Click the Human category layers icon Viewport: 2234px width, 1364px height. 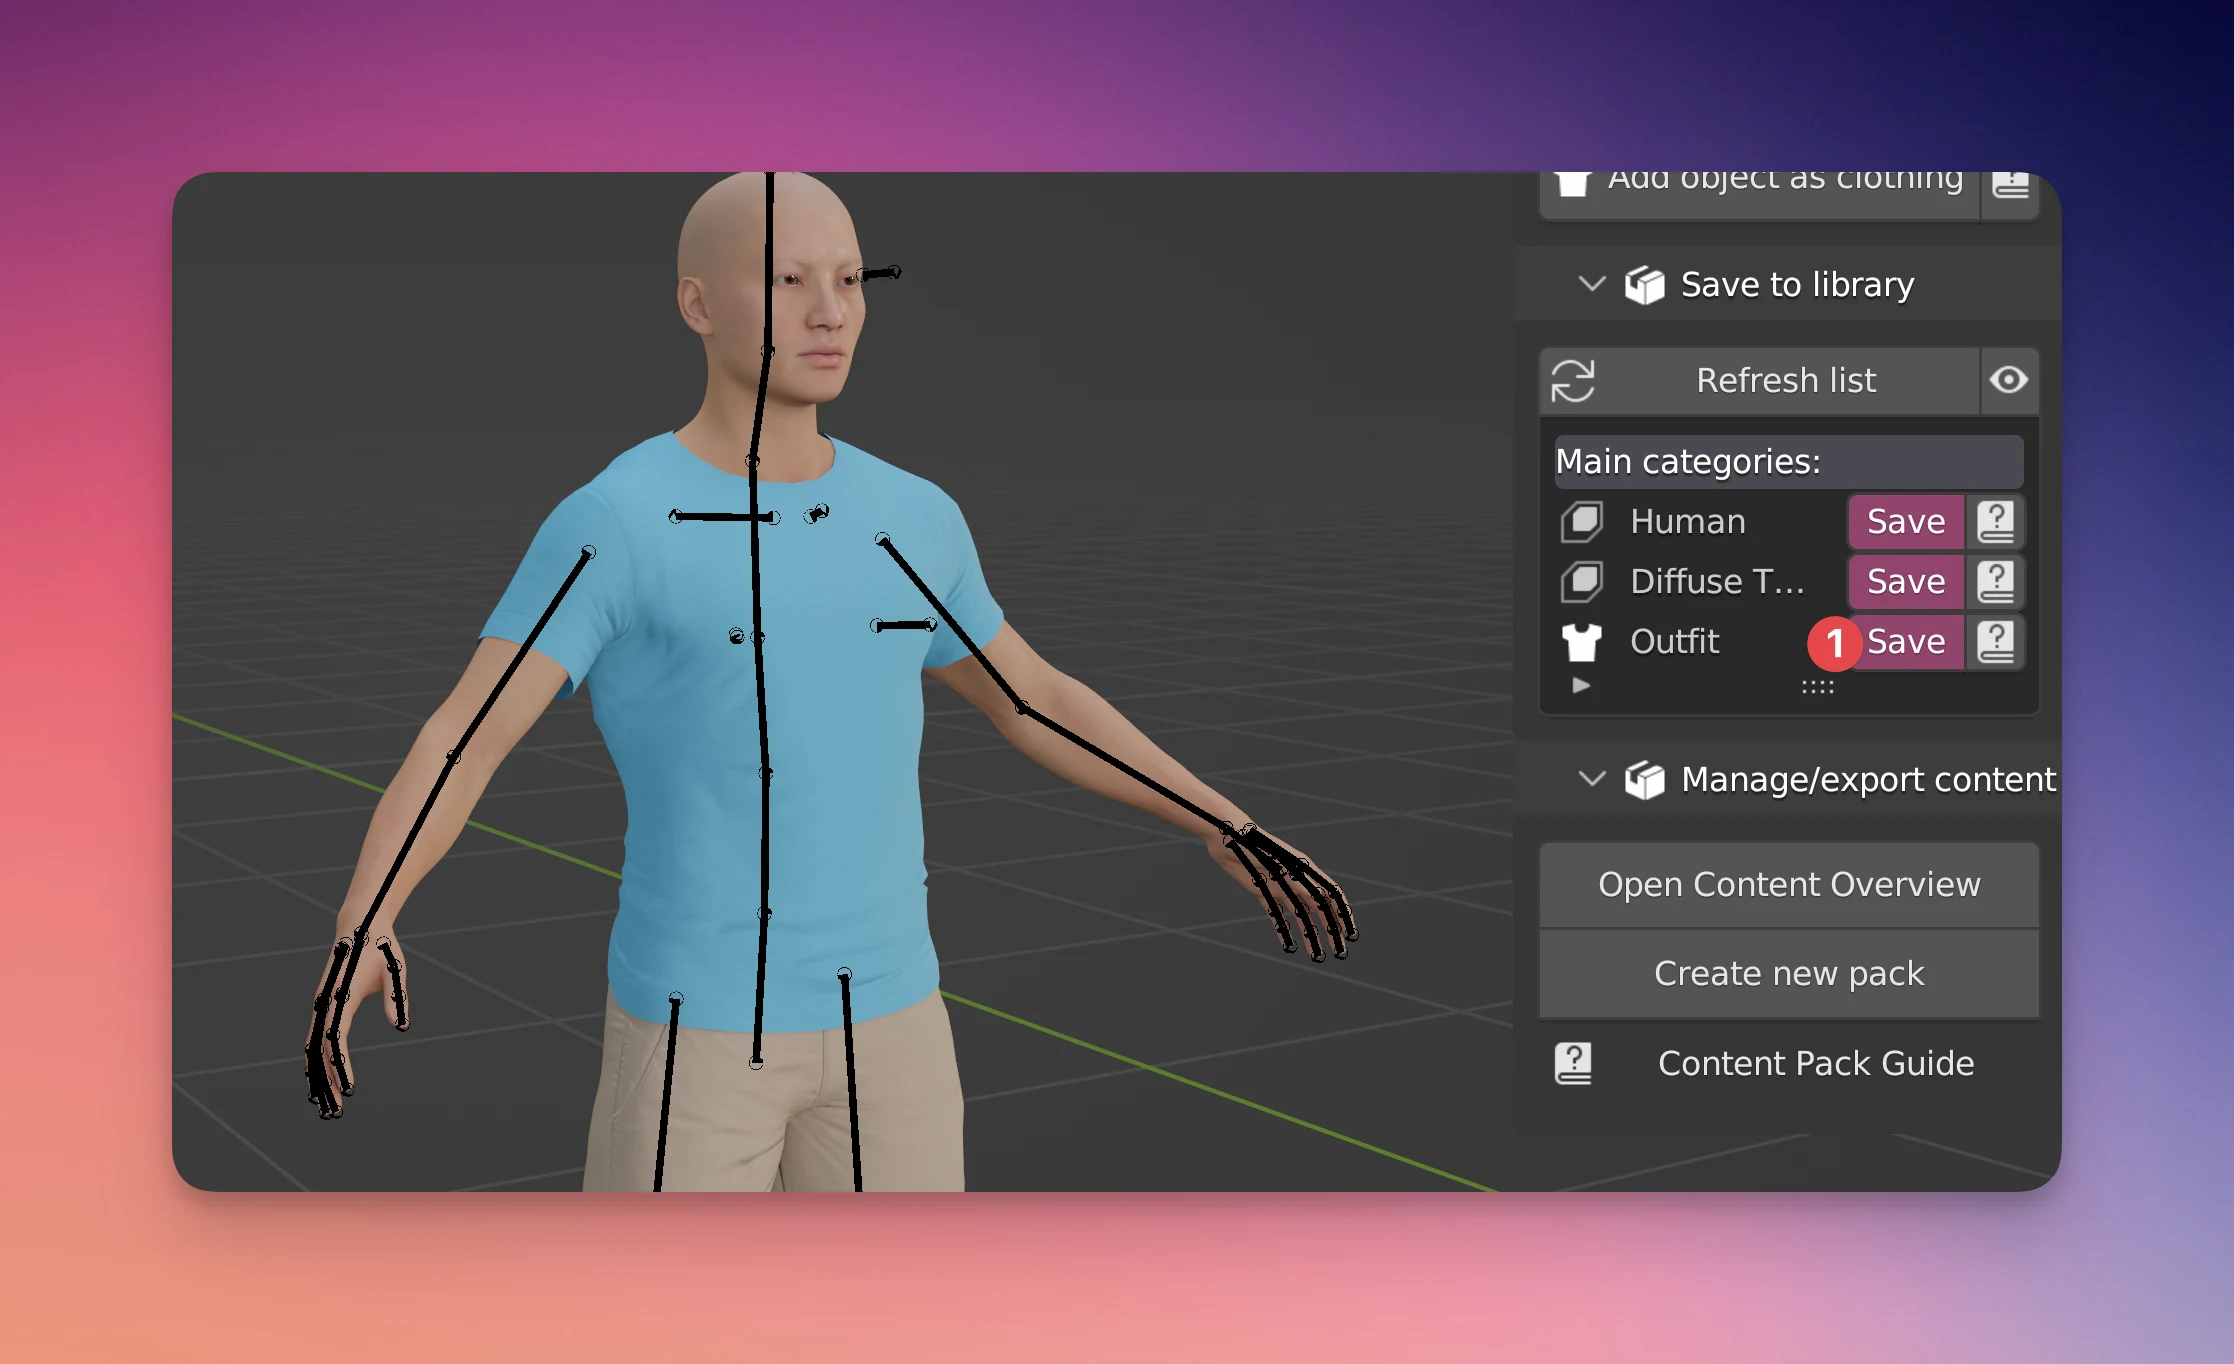tap(1582, 522)
